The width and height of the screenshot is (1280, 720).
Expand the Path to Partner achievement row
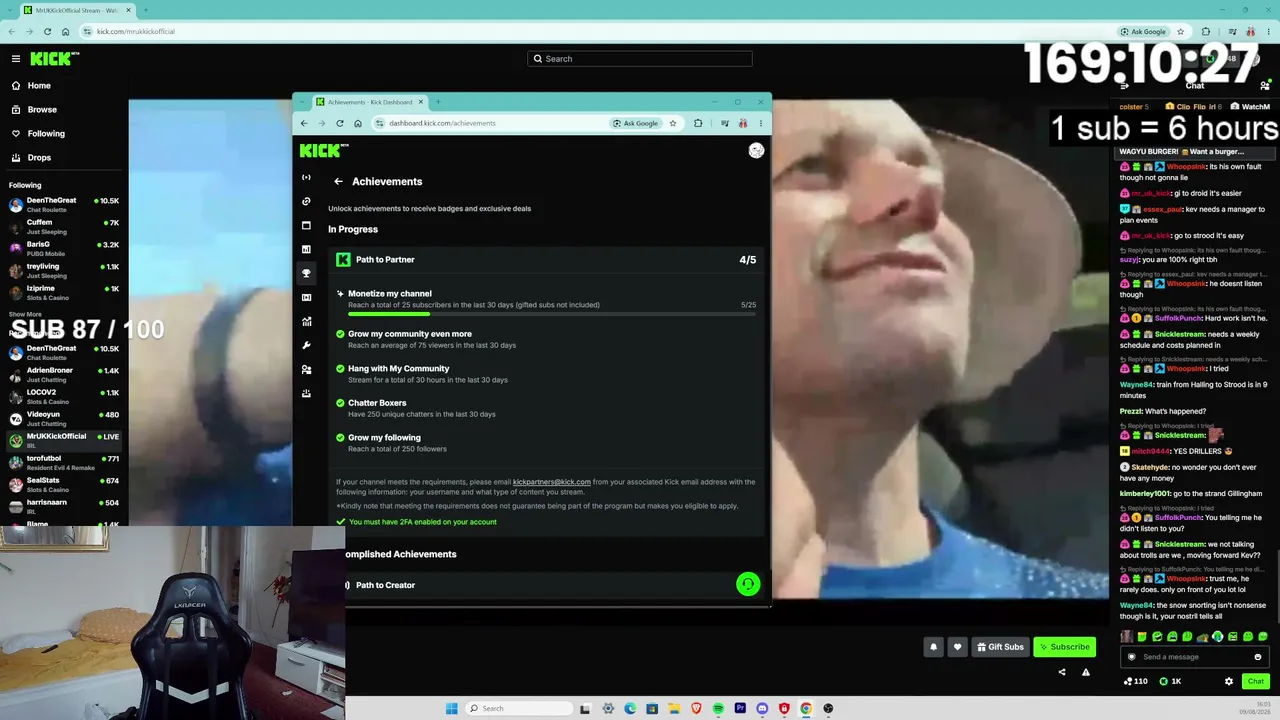[546, 260]
